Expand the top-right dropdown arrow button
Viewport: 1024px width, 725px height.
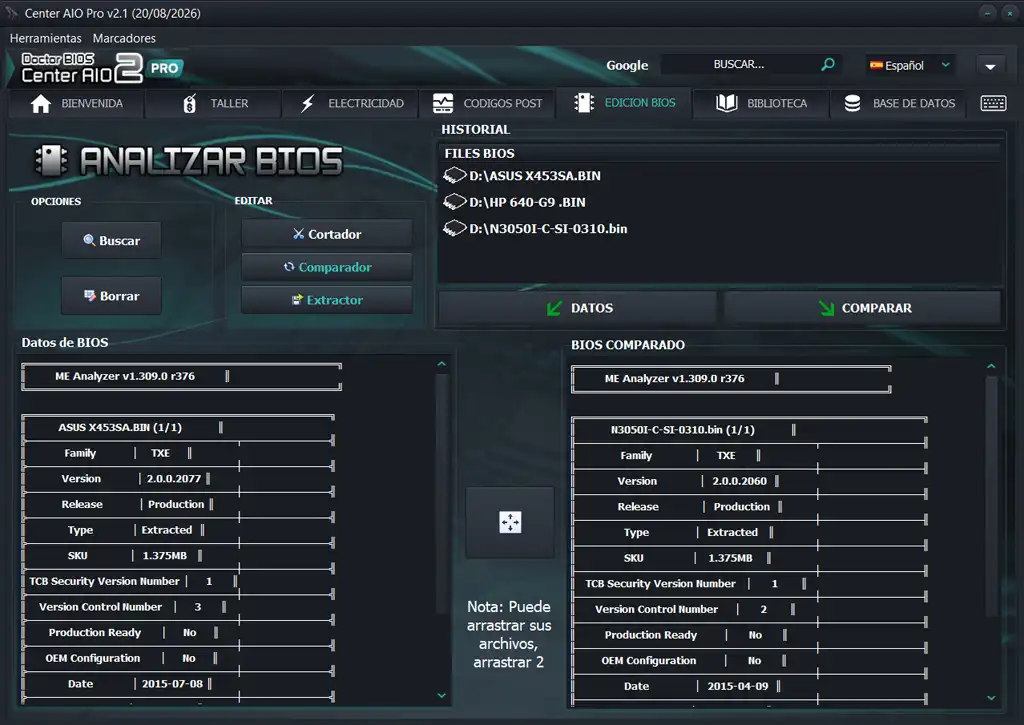pos(991,66)
